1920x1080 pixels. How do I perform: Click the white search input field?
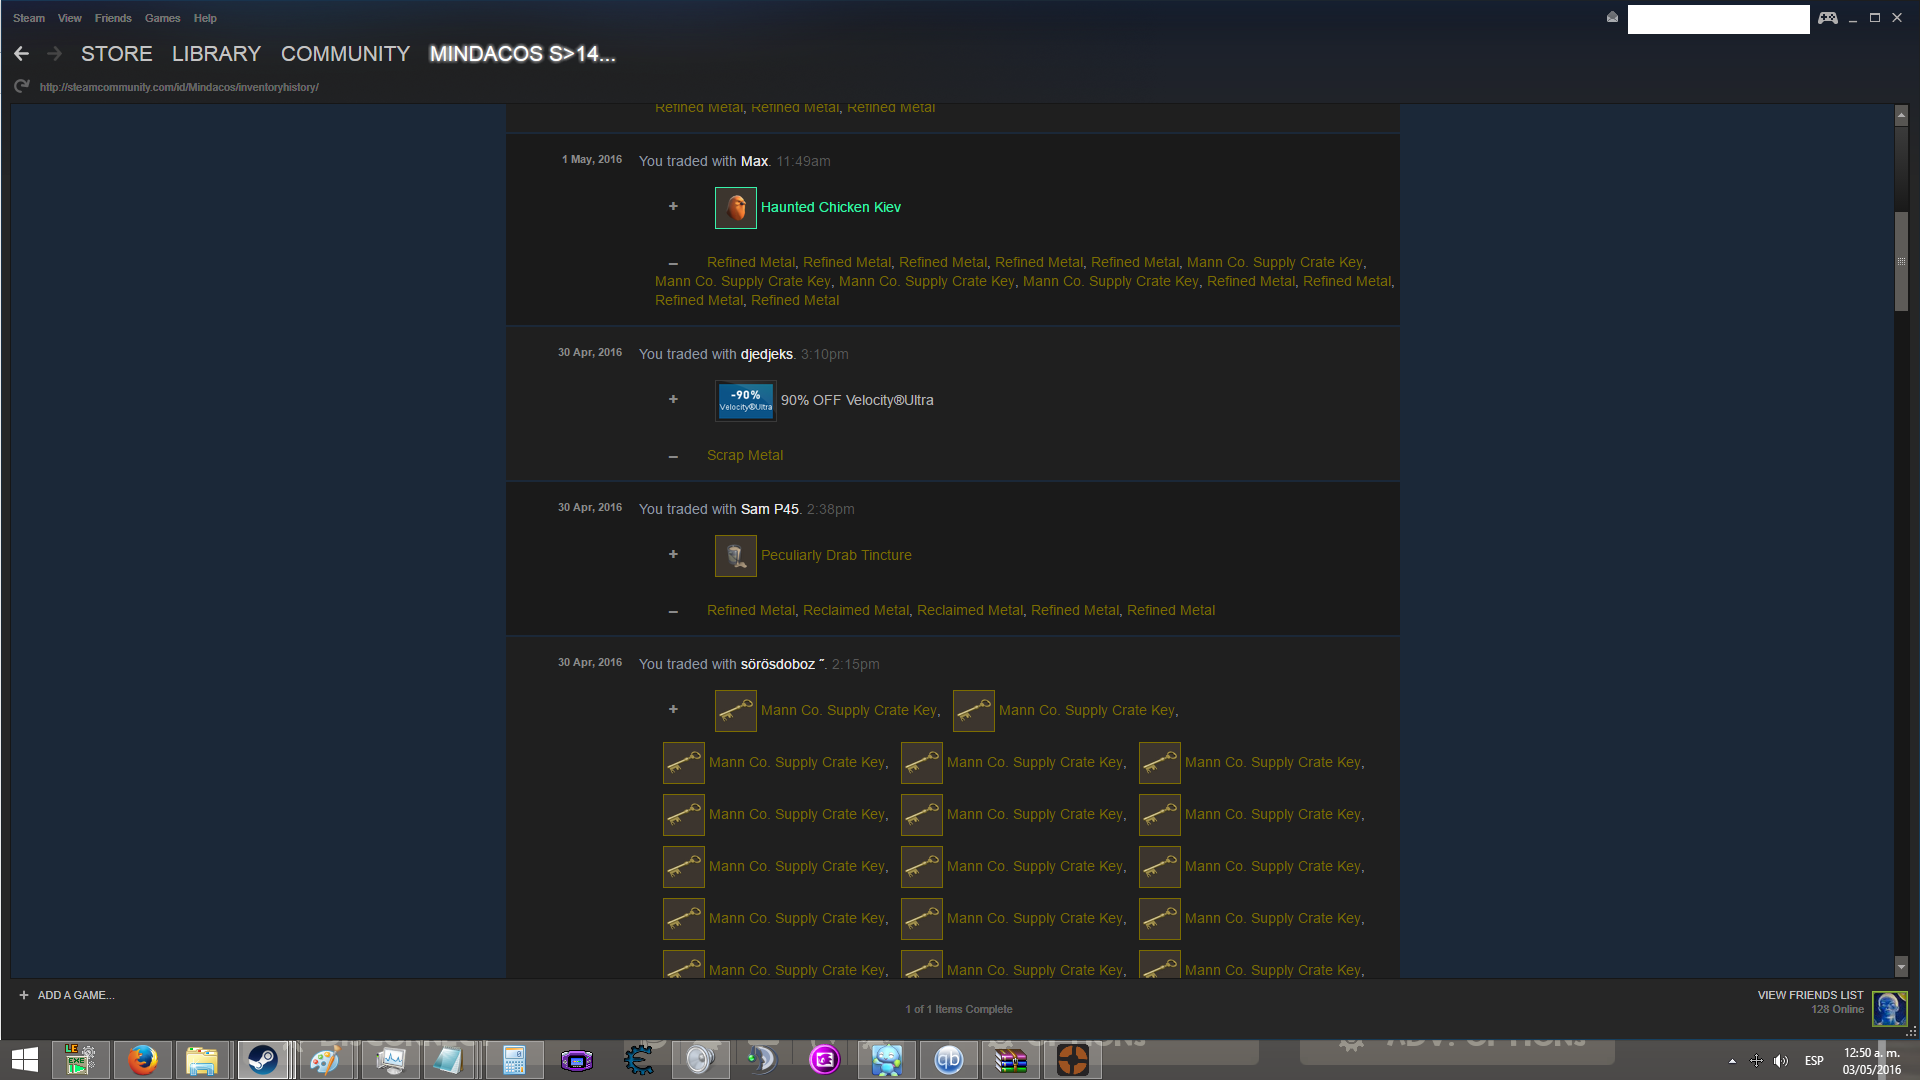pos(1717,19)
